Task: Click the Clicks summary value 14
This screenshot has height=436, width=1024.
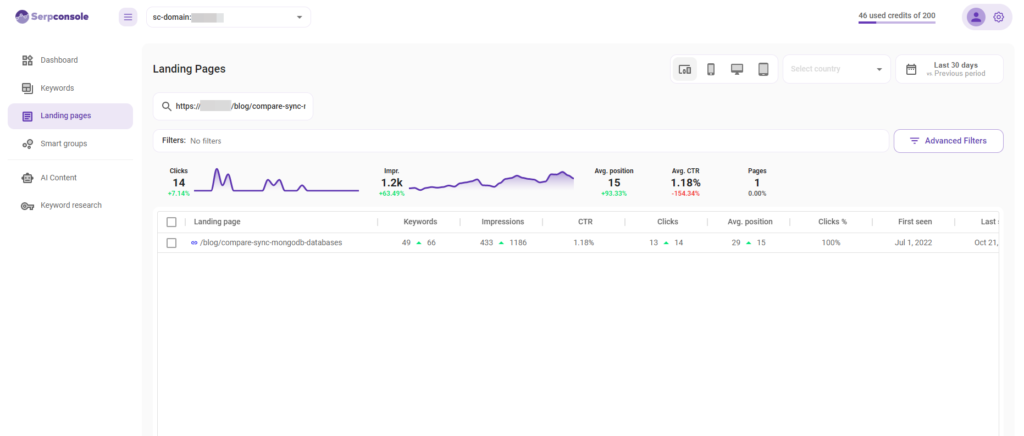Action: pyautogui.click(x=178, y=183)
